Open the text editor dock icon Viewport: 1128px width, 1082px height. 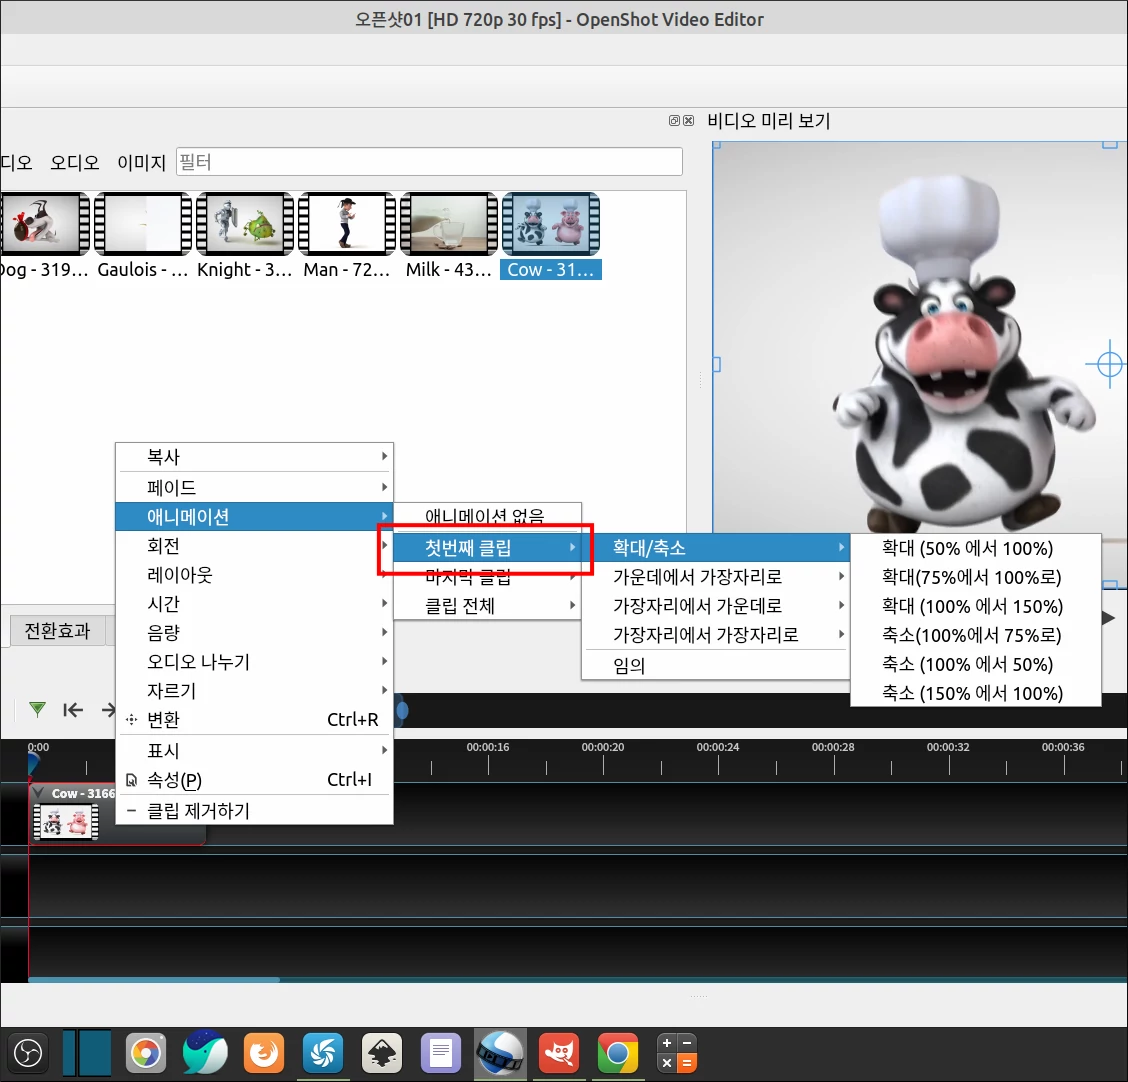(441, 1053)
